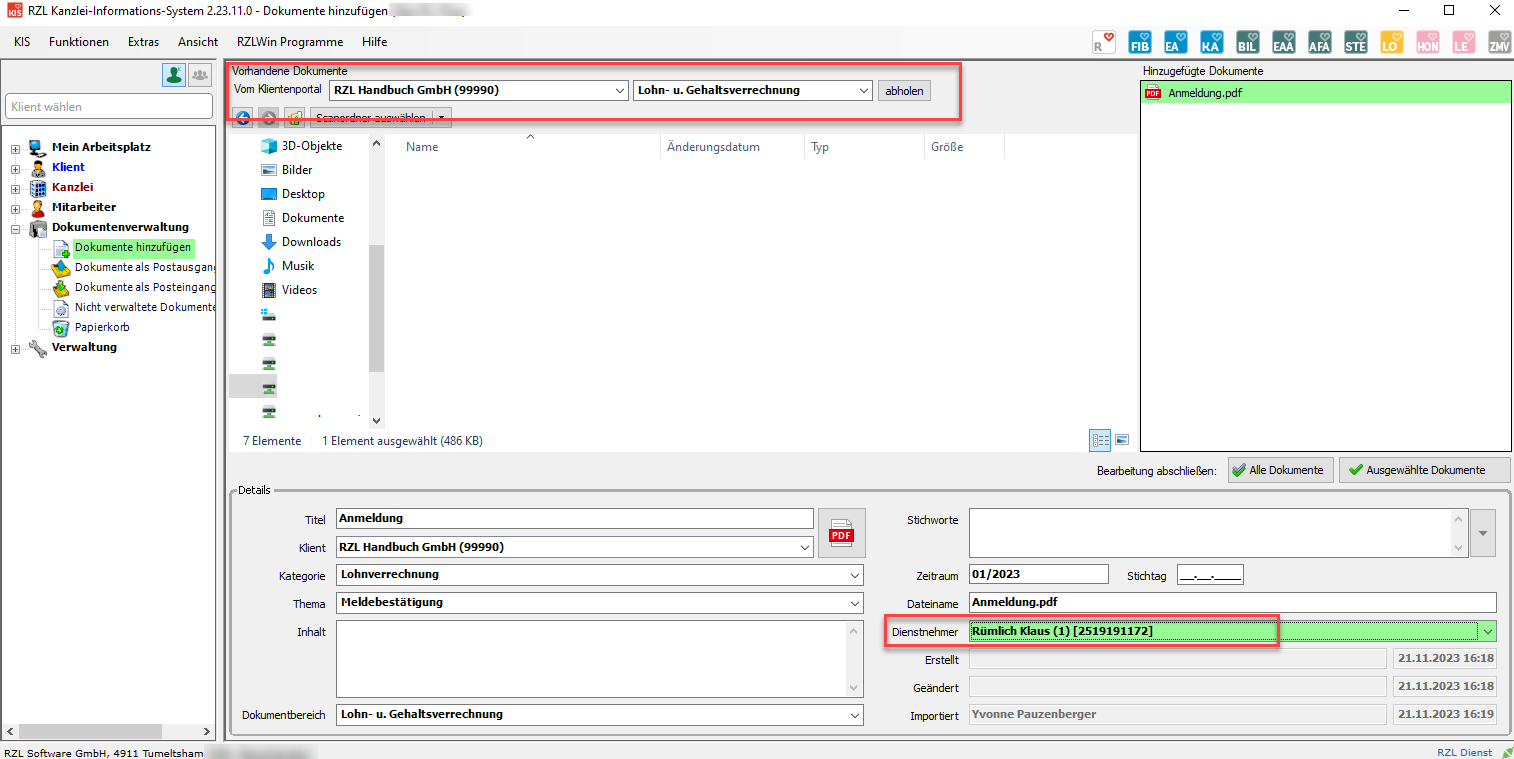This screenshot has width=1514, height=759.
Task: Click the HON module icon
Action: (1427, 42)
